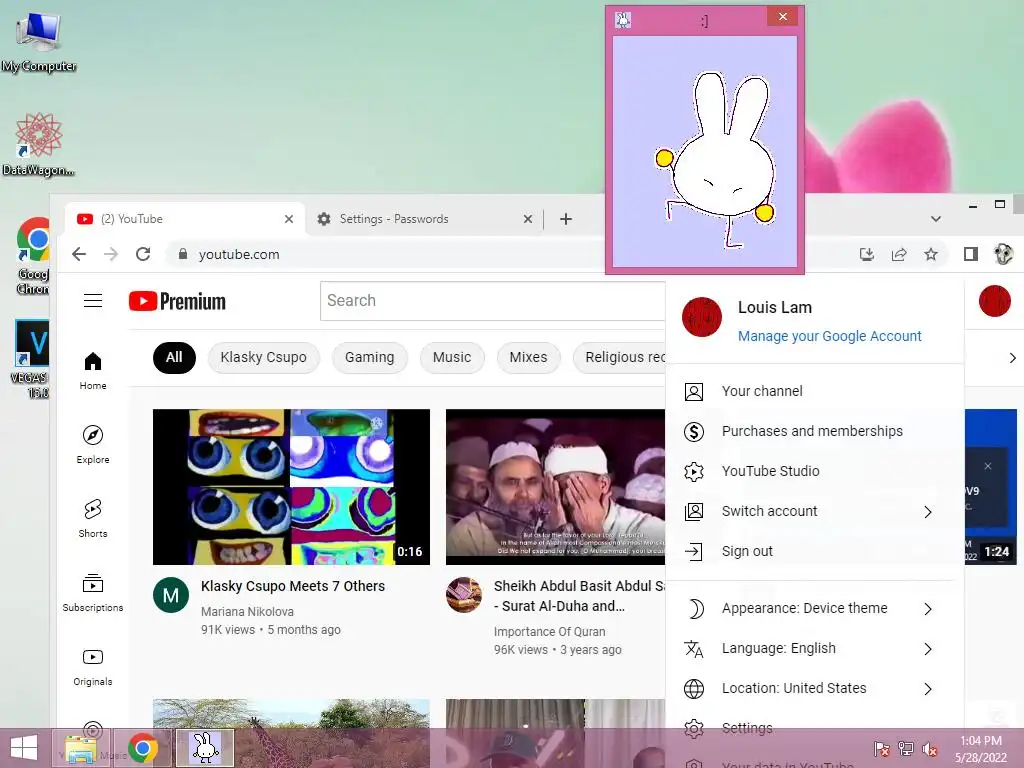
Task: Click the YouTube account avatar at top right
Action: tap(995, 301)
